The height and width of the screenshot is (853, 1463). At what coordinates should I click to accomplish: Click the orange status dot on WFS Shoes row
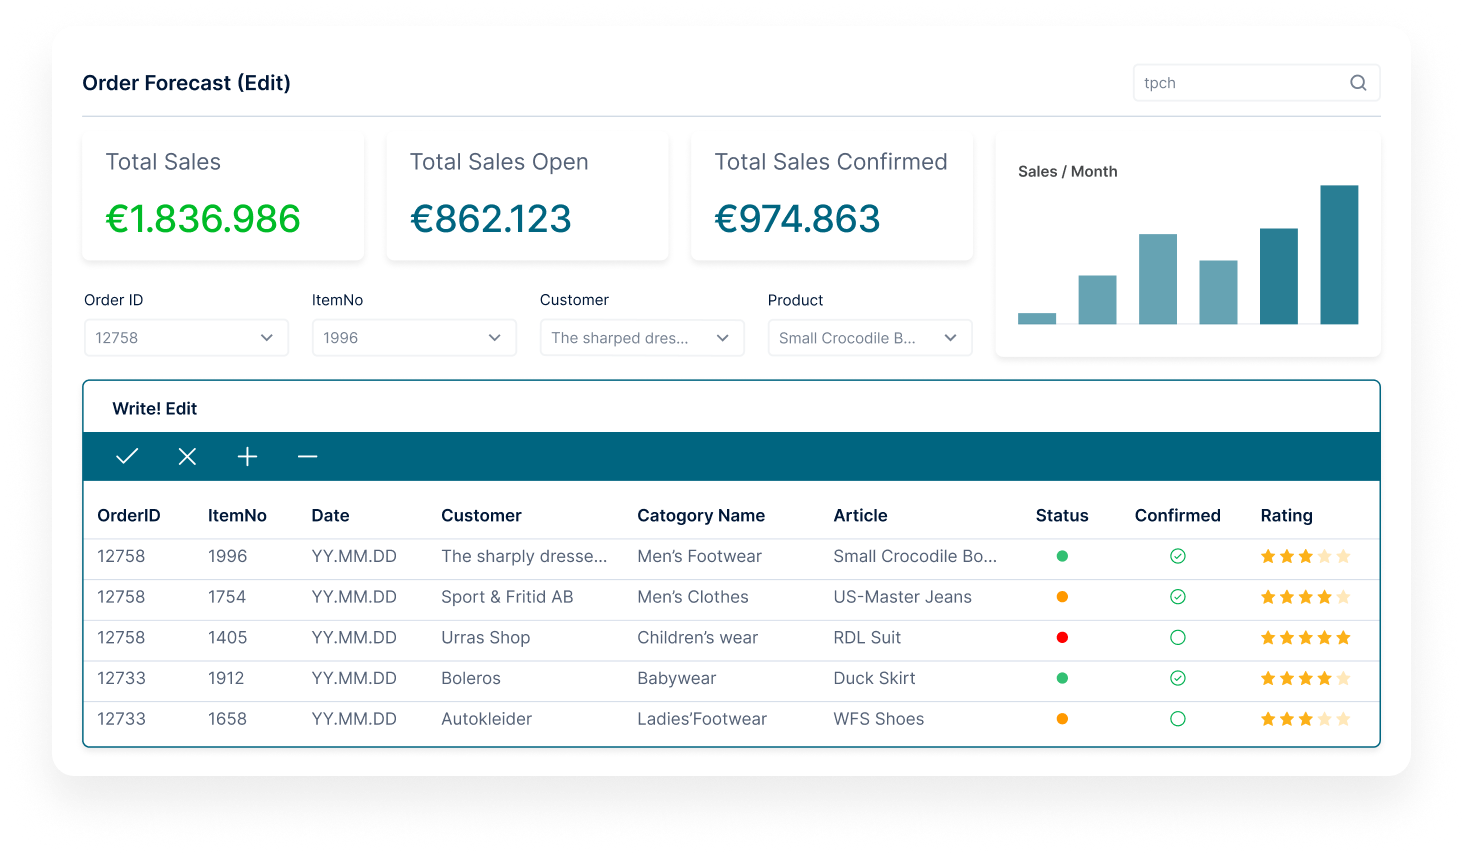(x=1062, y=718)
